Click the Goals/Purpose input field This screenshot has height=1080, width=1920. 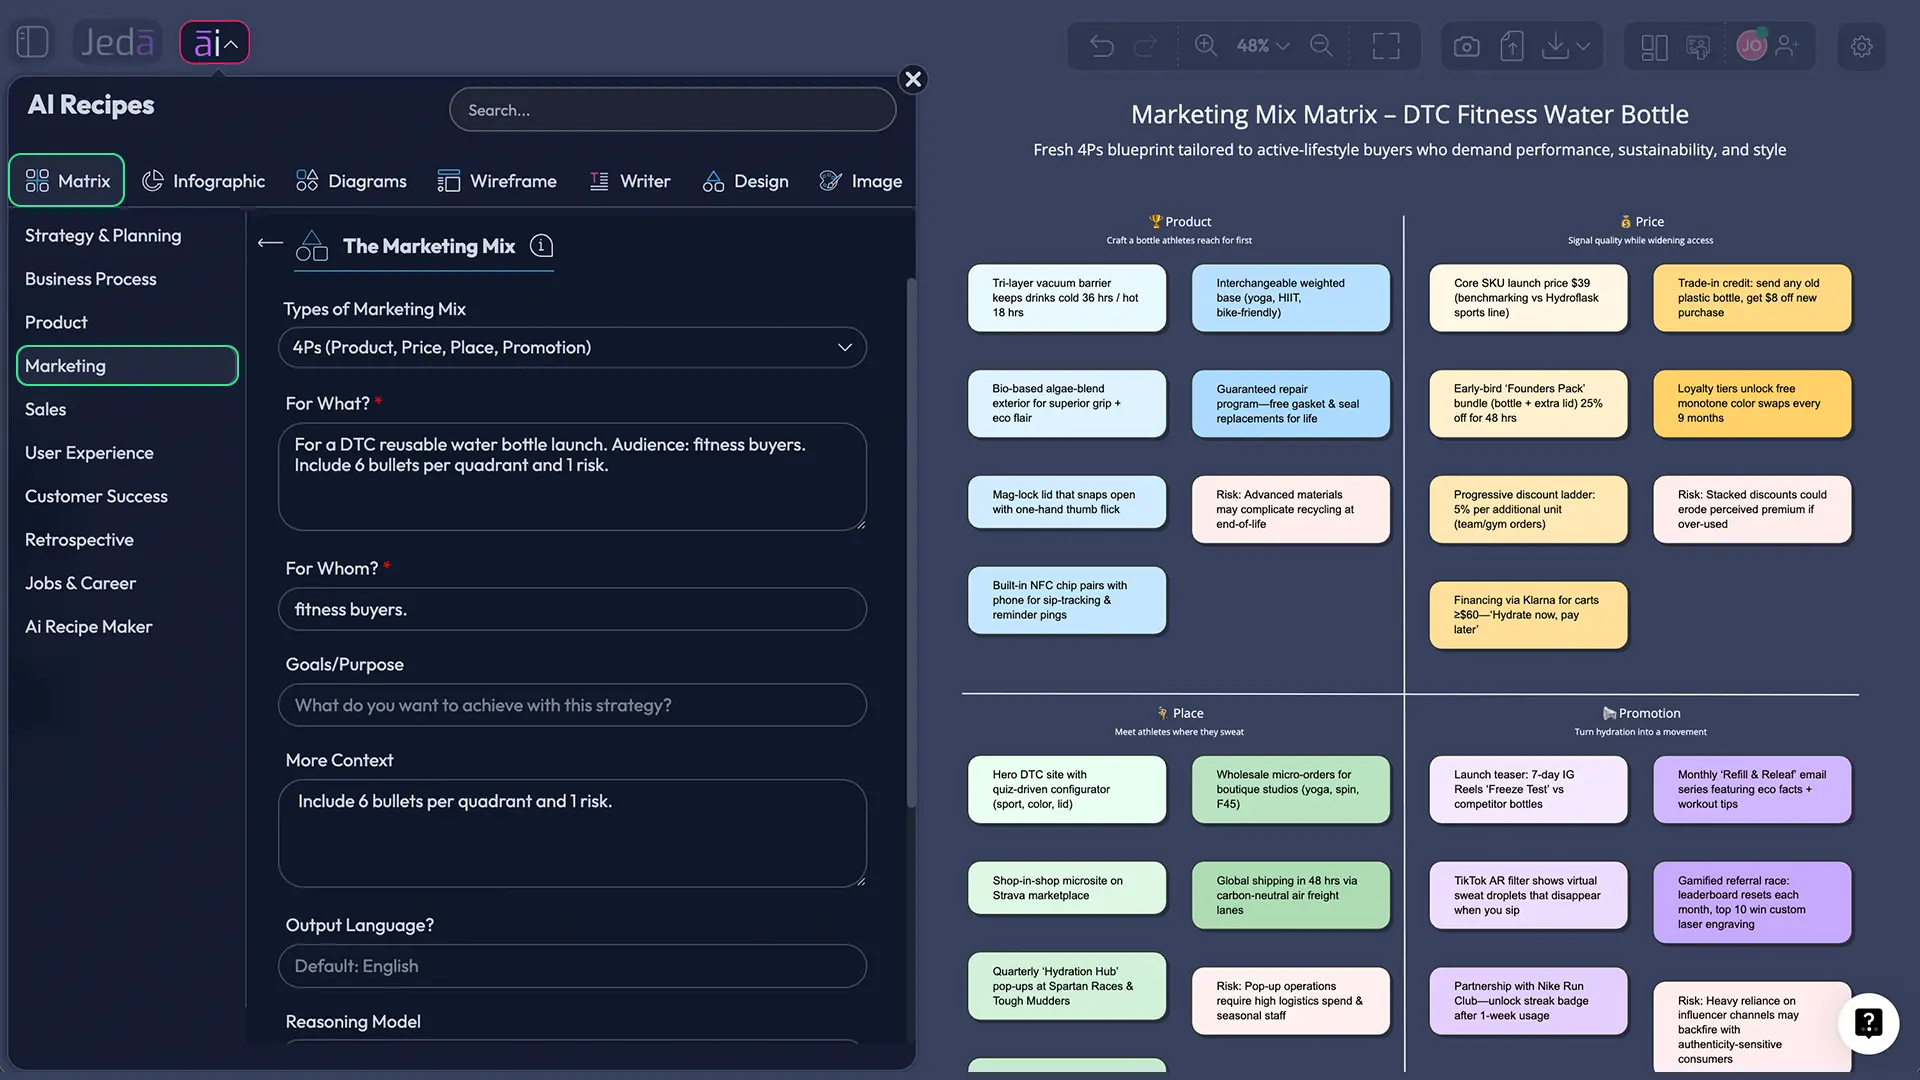572,705
